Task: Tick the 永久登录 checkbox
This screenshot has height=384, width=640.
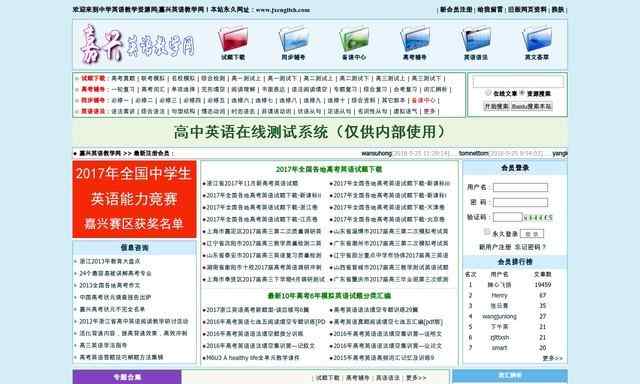Action: 487,232
